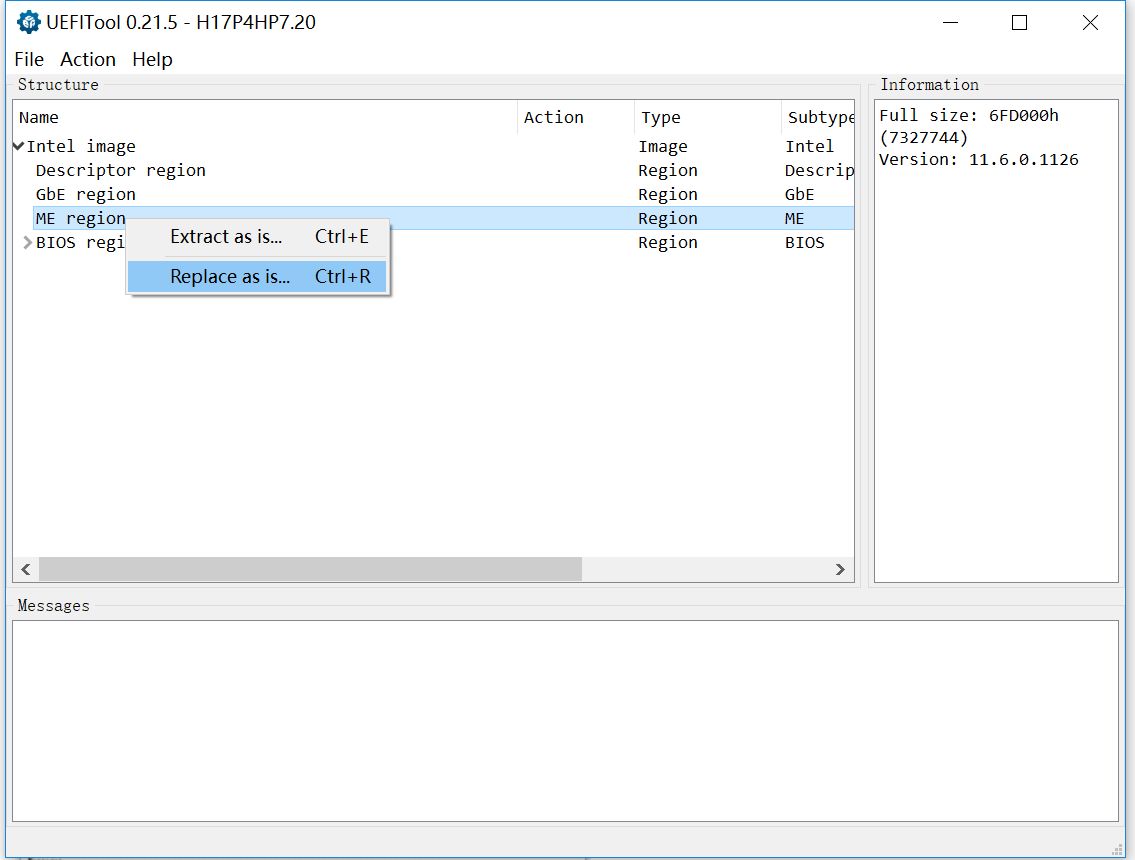The width and height of the screenshot is (1135, 860).
Task: Maximize the UEFITool window
Action: [1019, 22]
